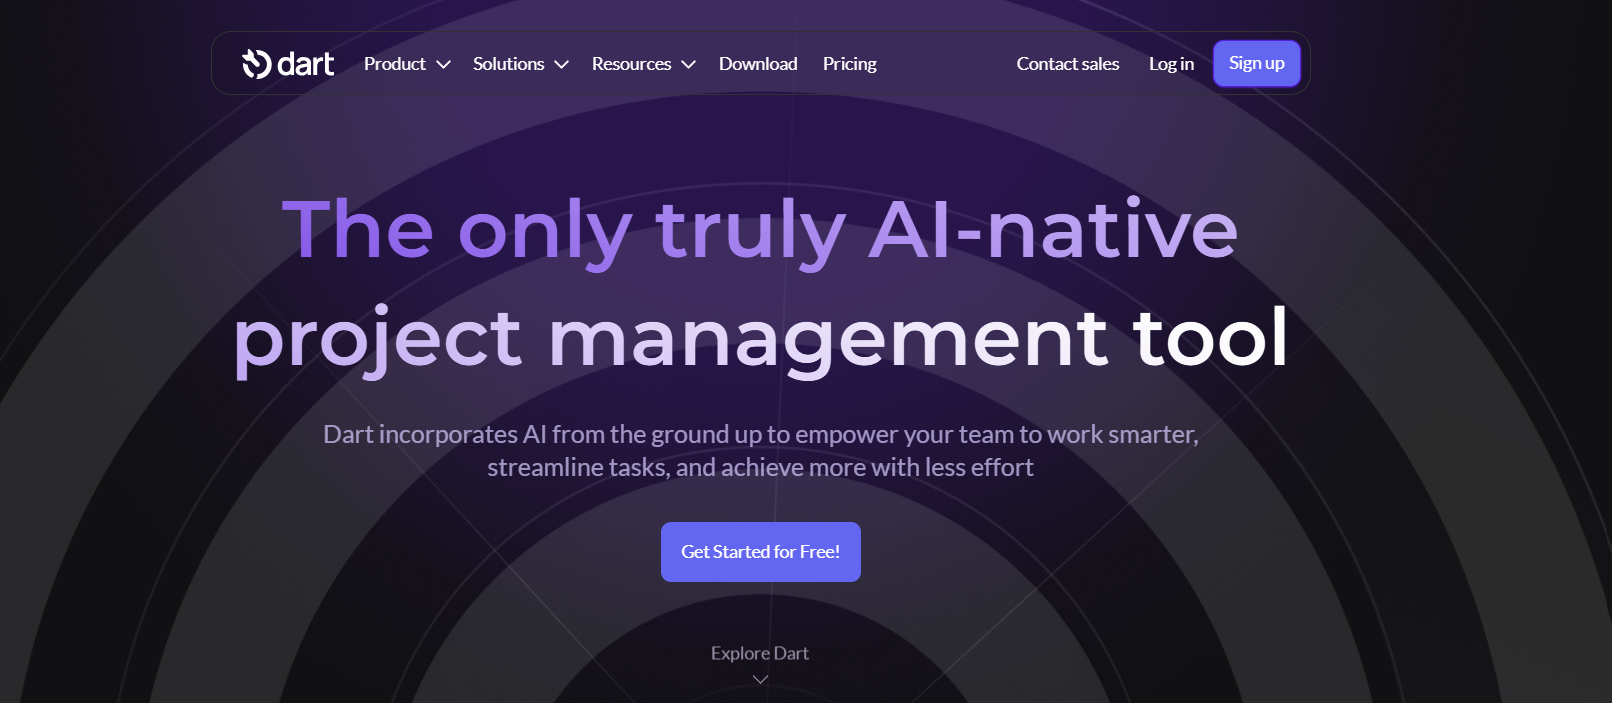
Task: Expand the Solutions dropdown chevron
Action: point(561,64)
